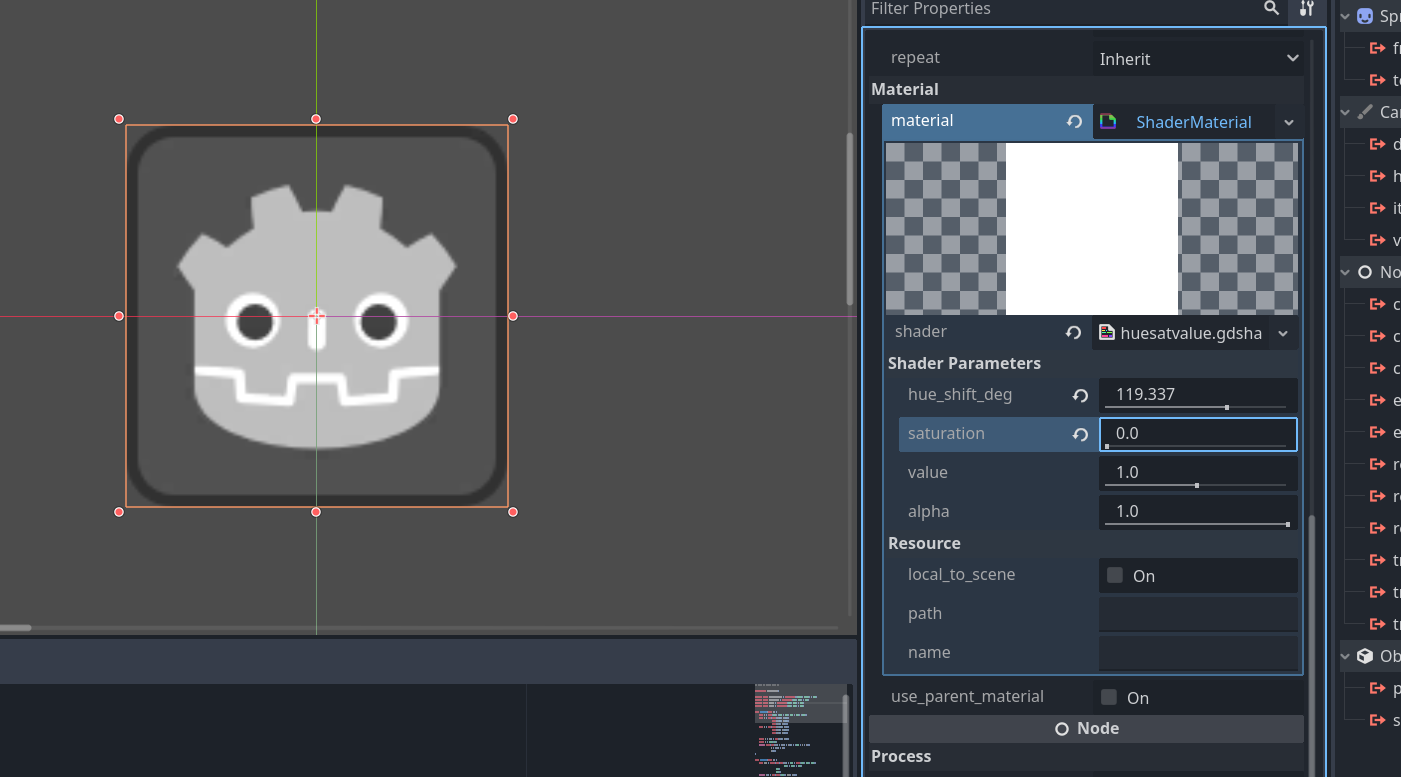Click the Node class circle icon in inspector
Viewport: 1401px width, 777px height.
pyautogui.click(x=1062, y=729)
